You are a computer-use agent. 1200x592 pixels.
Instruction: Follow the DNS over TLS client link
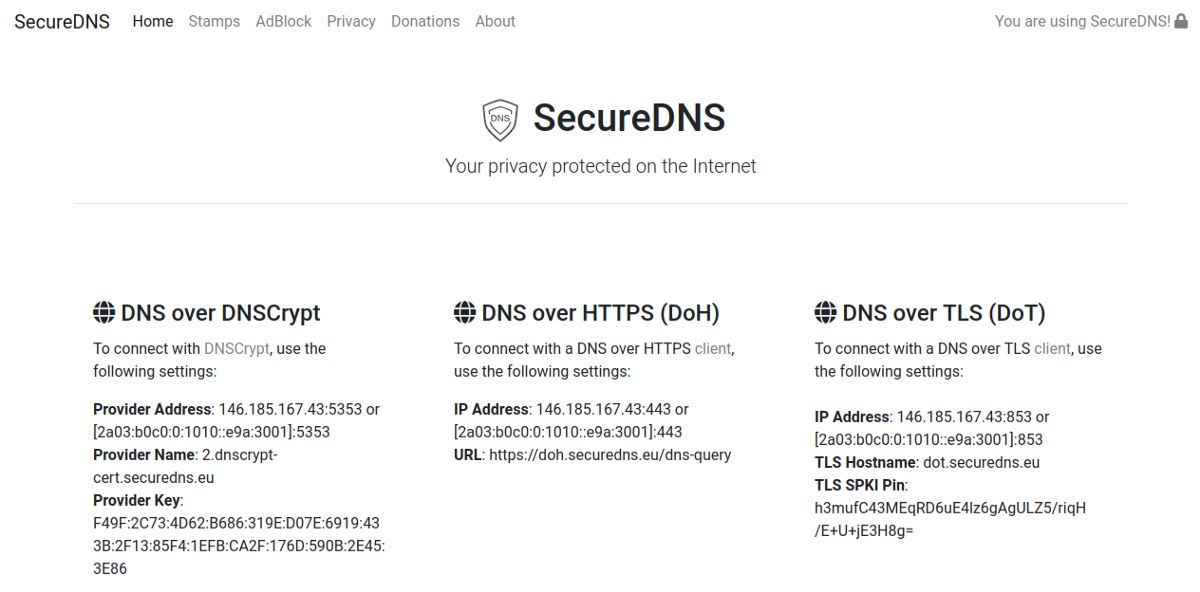1052,349
